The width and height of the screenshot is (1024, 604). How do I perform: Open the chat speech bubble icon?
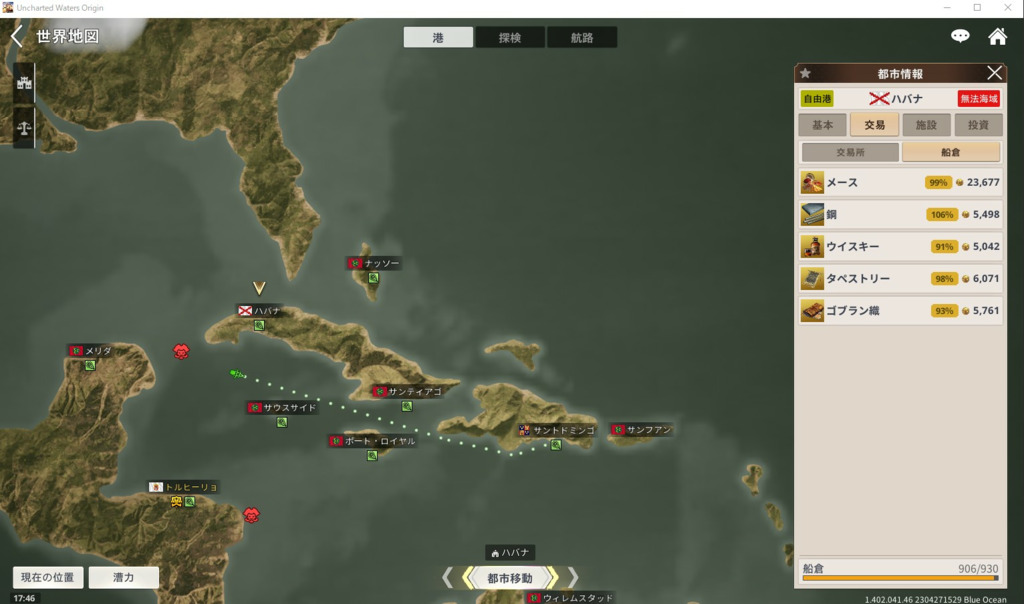pyautogui.click(x=960, y=36)
